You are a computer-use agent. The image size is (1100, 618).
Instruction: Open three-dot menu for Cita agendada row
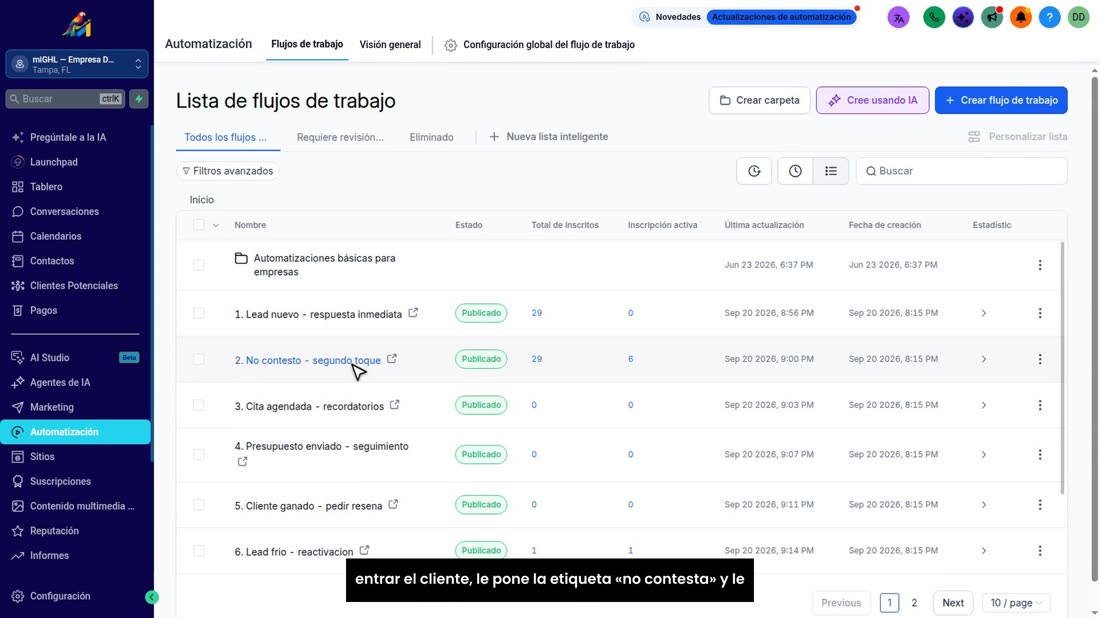[x=1040, y=405]
